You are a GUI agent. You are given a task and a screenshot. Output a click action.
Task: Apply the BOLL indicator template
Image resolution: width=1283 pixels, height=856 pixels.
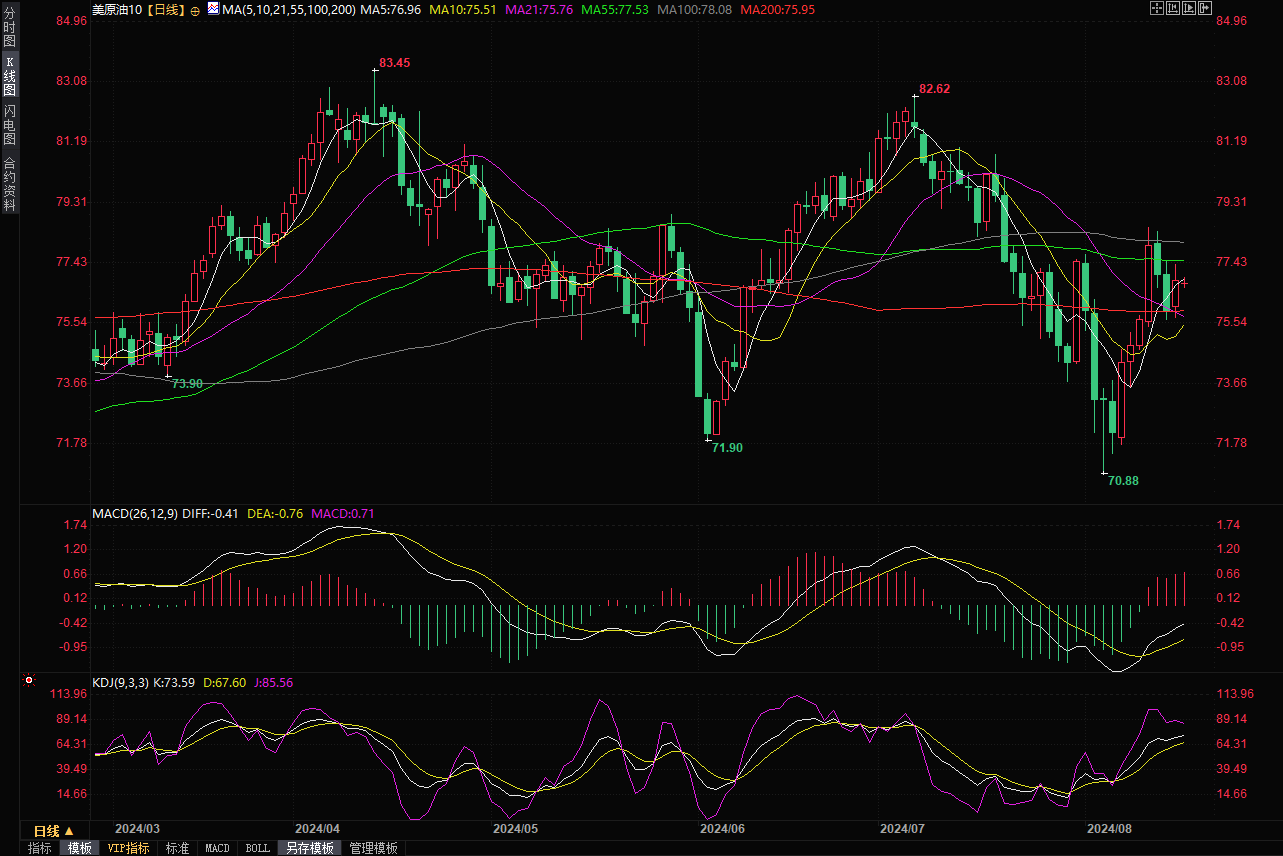pyautogui.click(x=257, y=848)
